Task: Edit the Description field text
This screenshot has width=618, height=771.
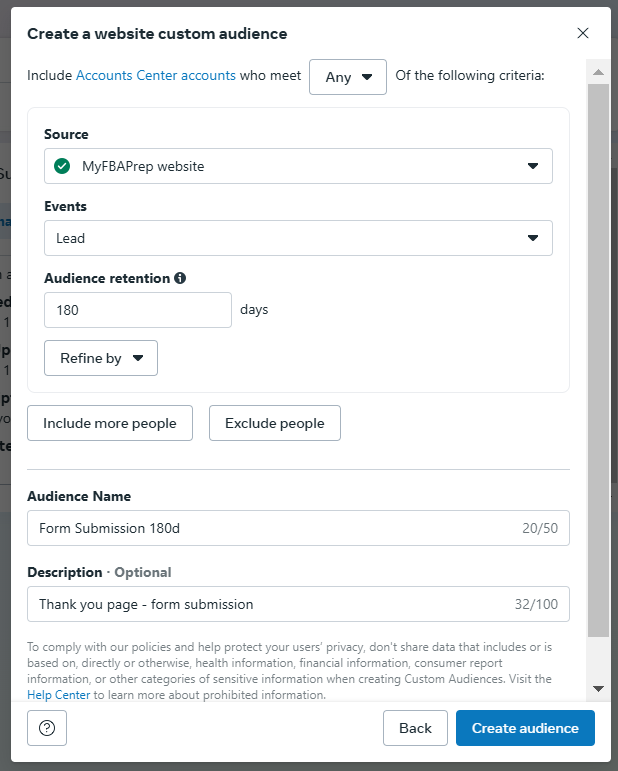Action: 298,604
